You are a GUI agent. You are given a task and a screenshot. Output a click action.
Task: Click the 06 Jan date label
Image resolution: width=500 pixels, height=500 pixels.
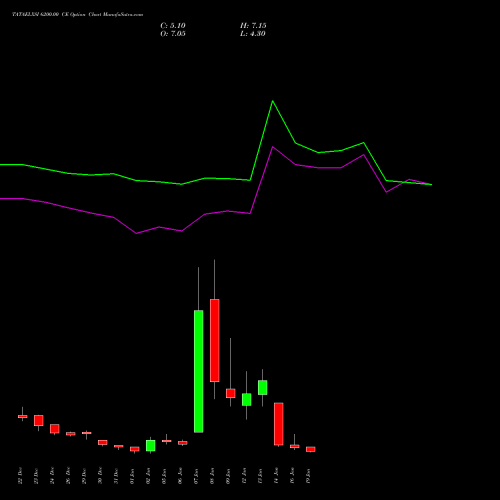(x=180, y=476)
